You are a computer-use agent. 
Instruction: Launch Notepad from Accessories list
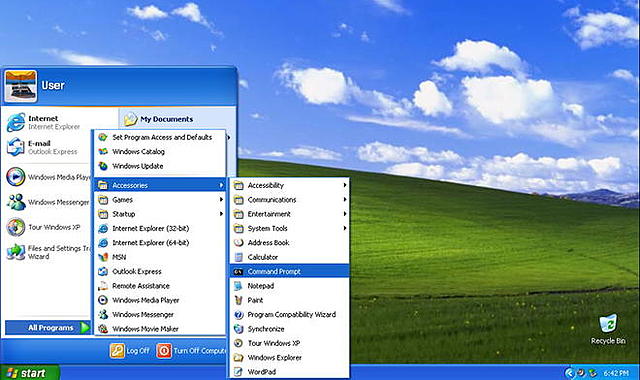[x=289, y=286]
